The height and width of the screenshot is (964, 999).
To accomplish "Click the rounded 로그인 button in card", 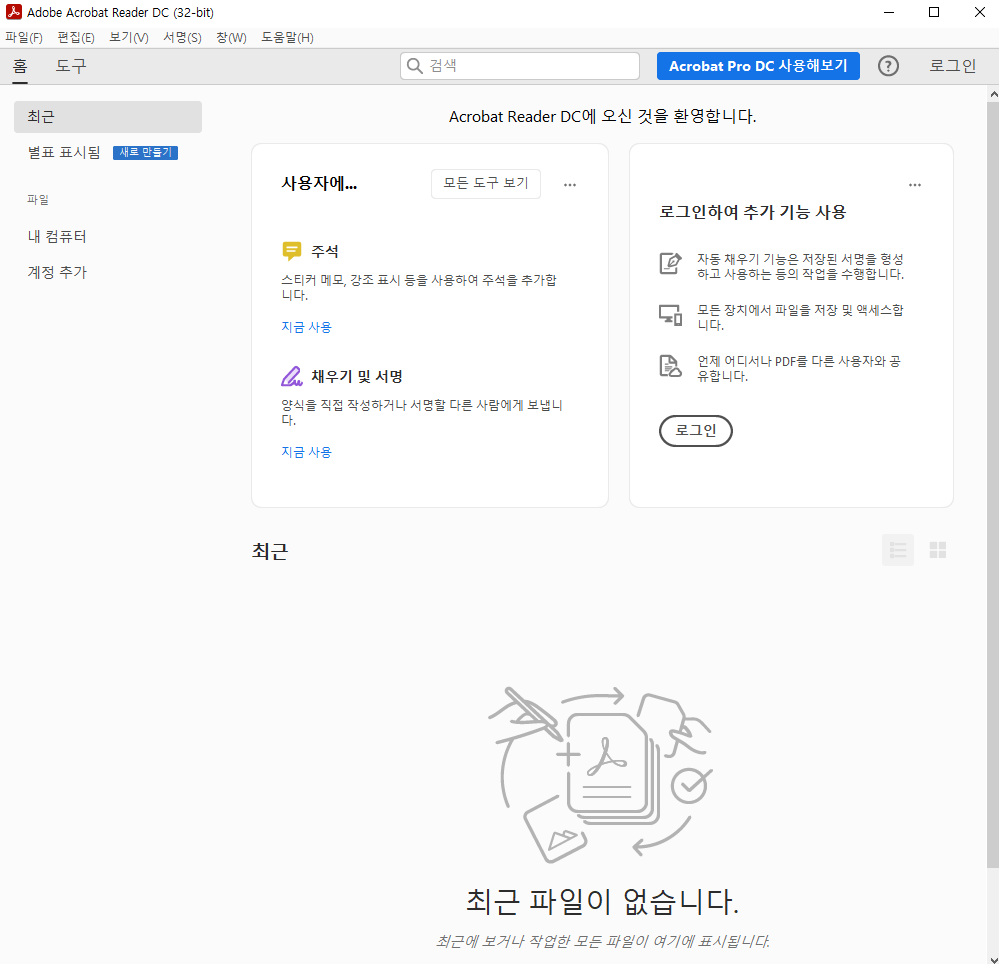I will coord(696,431).
